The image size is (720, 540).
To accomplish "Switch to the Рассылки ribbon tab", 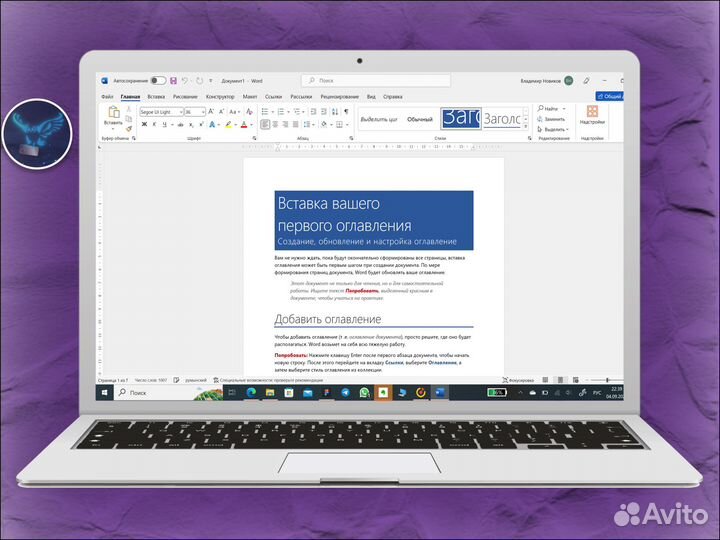I will pos(301,97).
